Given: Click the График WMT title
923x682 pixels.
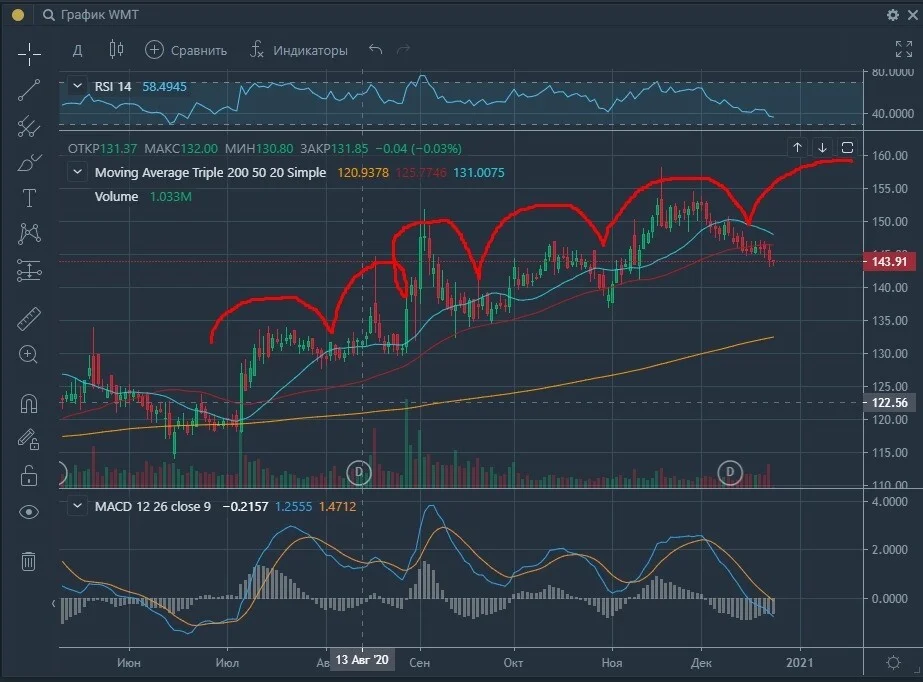Looking at the screenshot, I should pyautogui.click(x=99, y=15).
